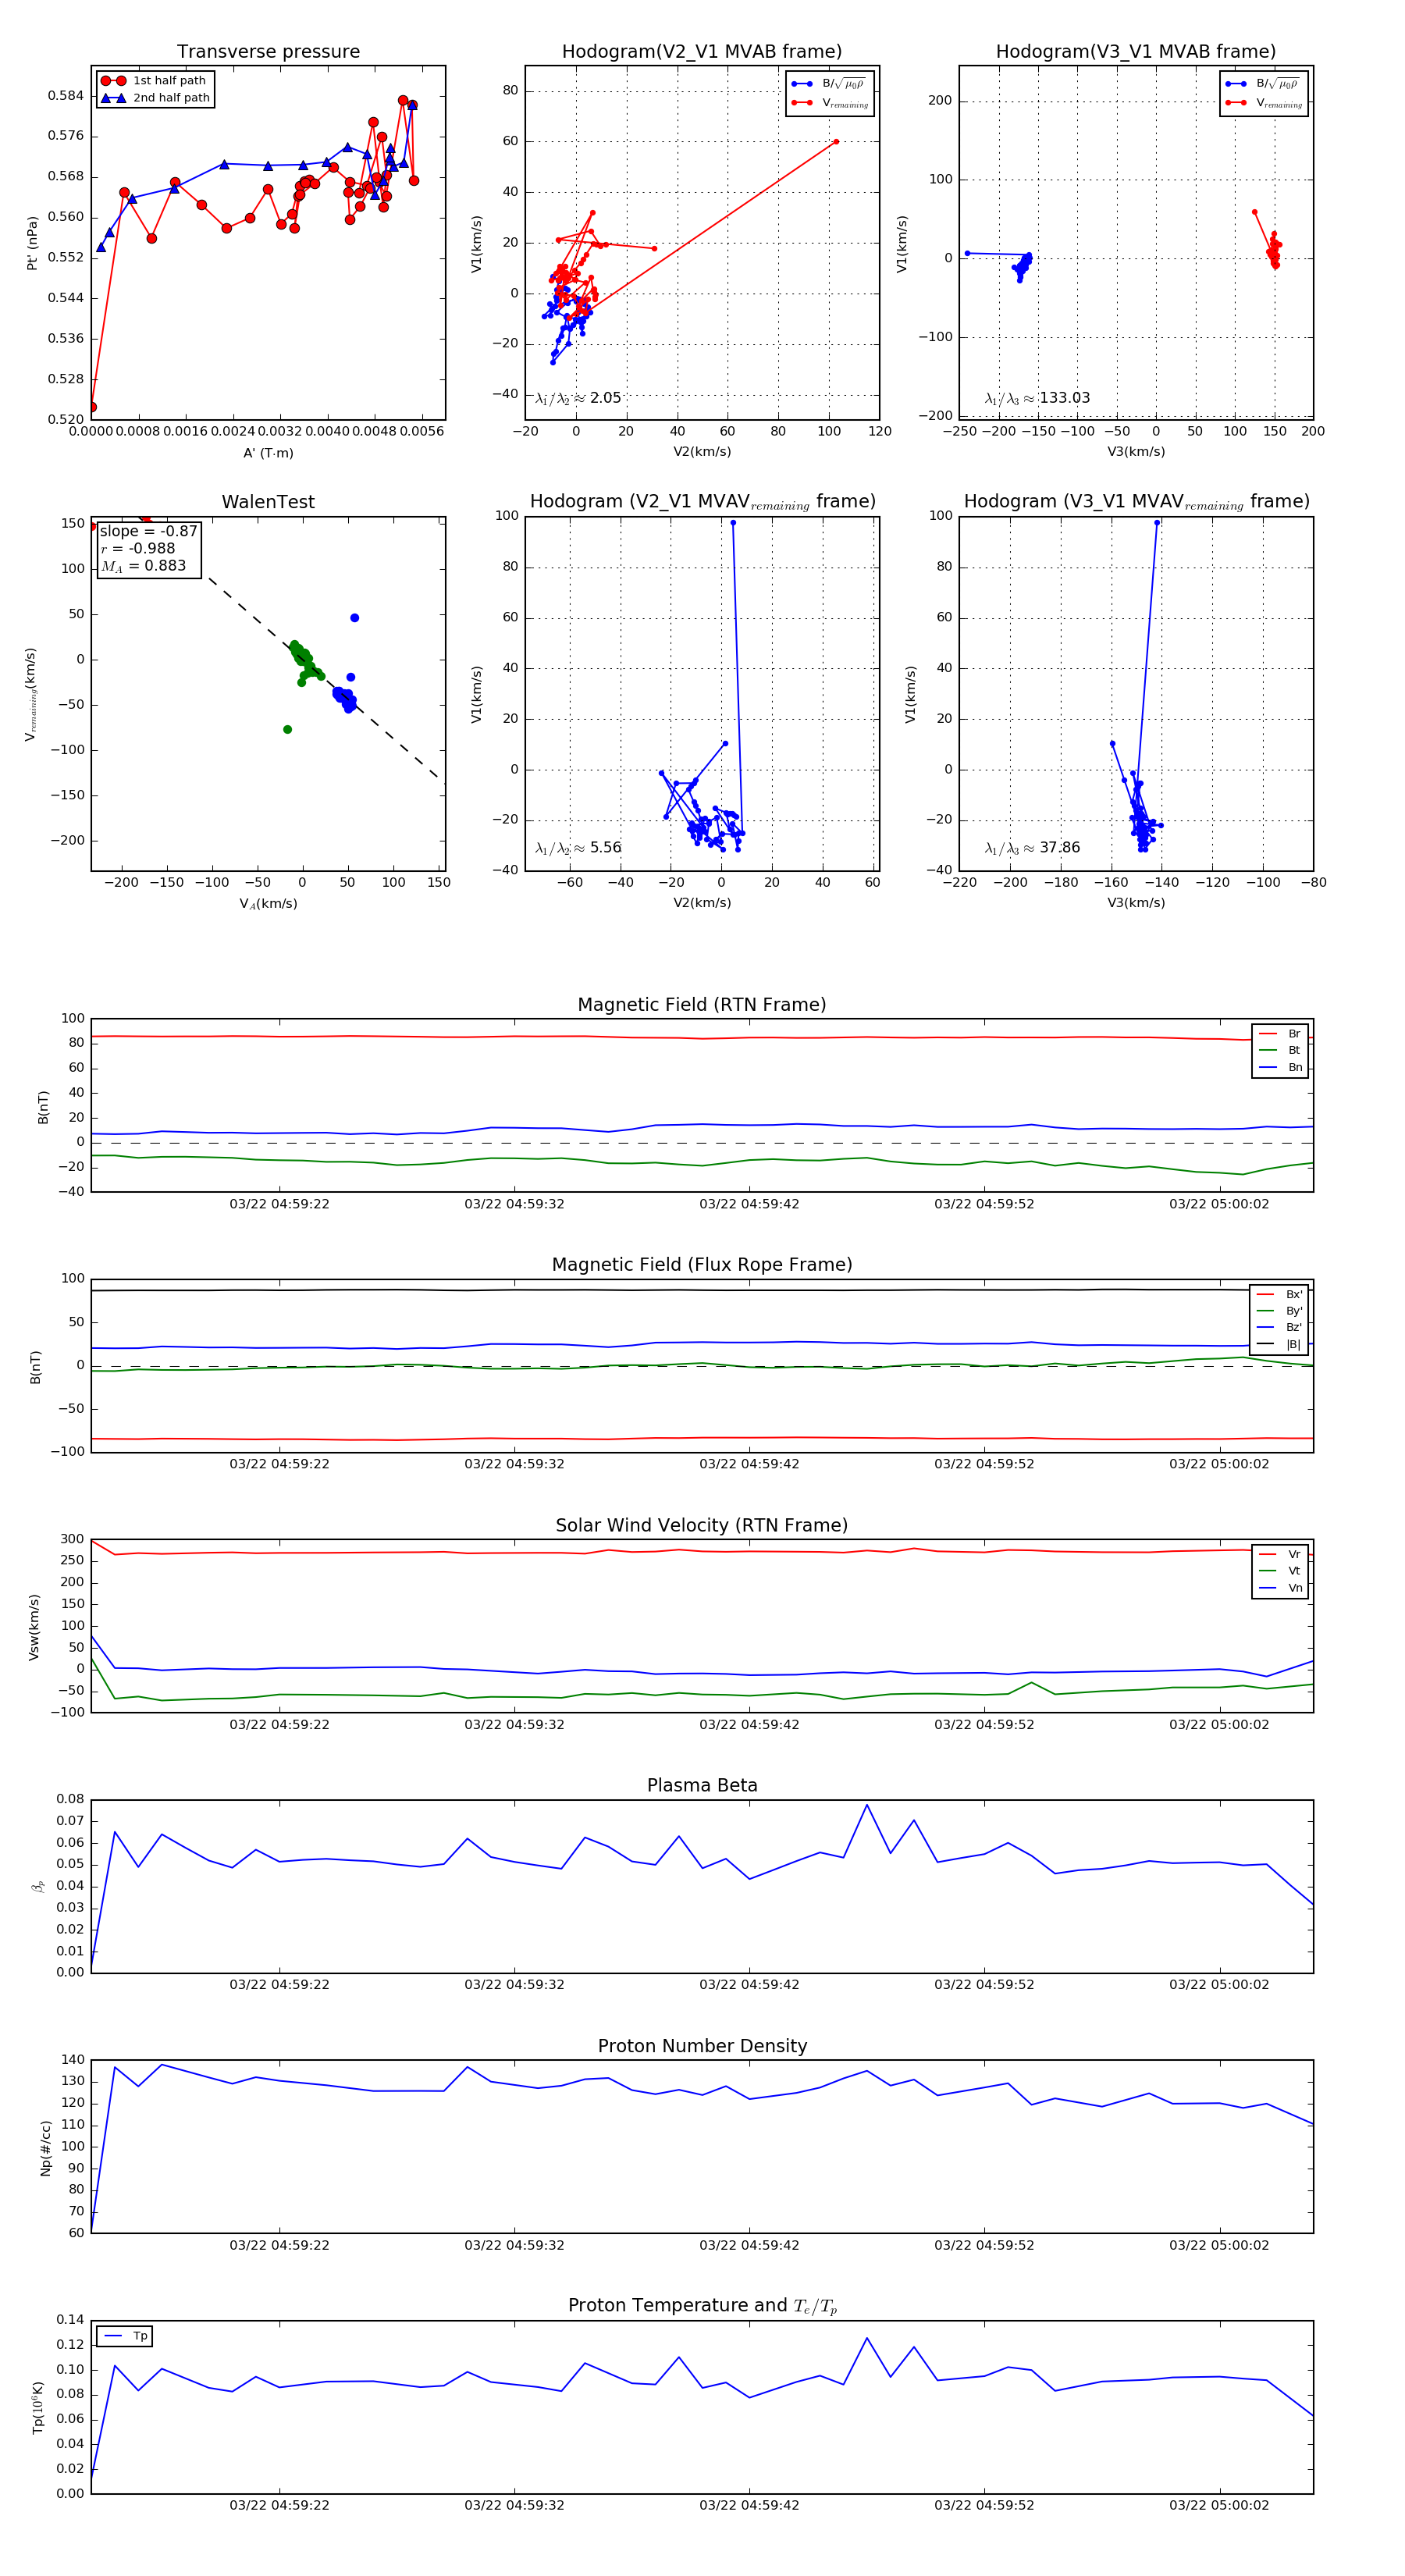Click the "Transverse pressure" plot title

(x=268, y=52)
